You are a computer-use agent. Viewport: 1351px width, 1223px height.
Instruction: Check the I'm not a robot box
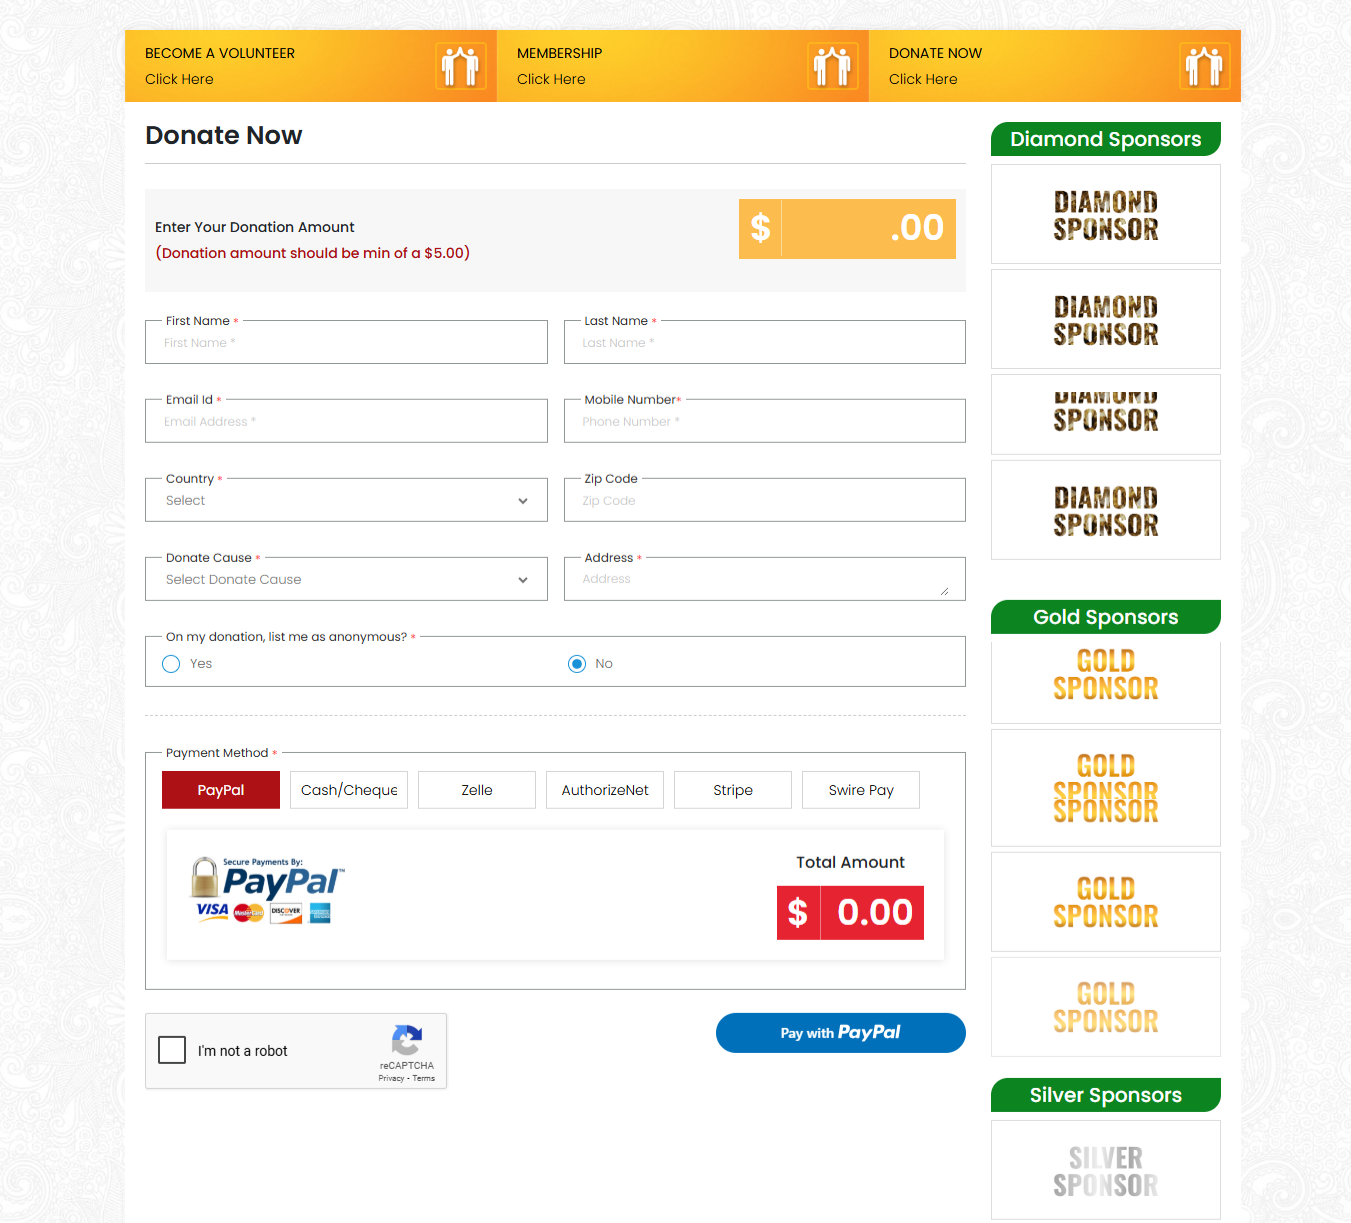(172, 1050)
